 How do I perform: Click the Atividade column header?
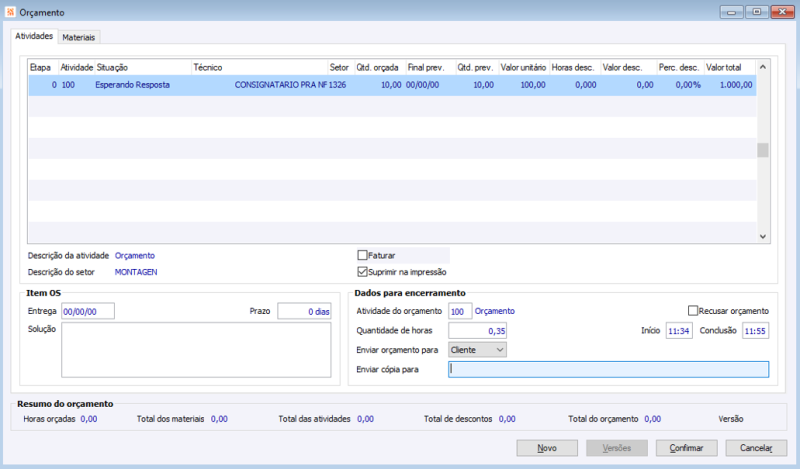click(x=77, y=67)
